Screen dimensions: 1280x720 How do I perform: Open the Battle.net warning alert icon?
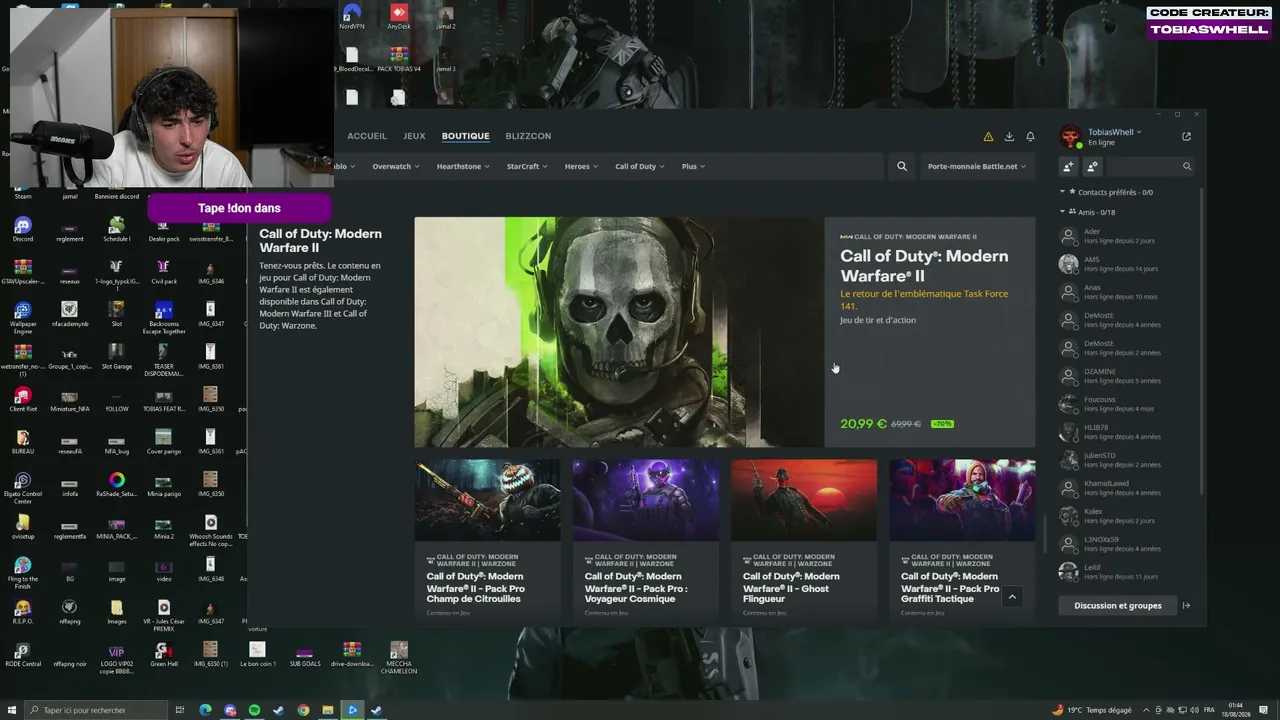(x=988, y=137)
